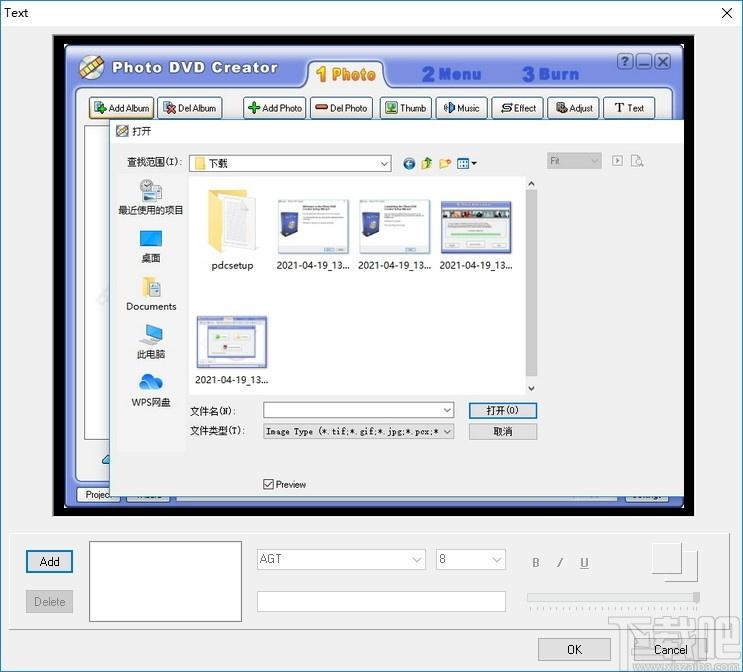Open the Music tool
This screenshot has width=743, height=672.
click(x=462, y=108)
